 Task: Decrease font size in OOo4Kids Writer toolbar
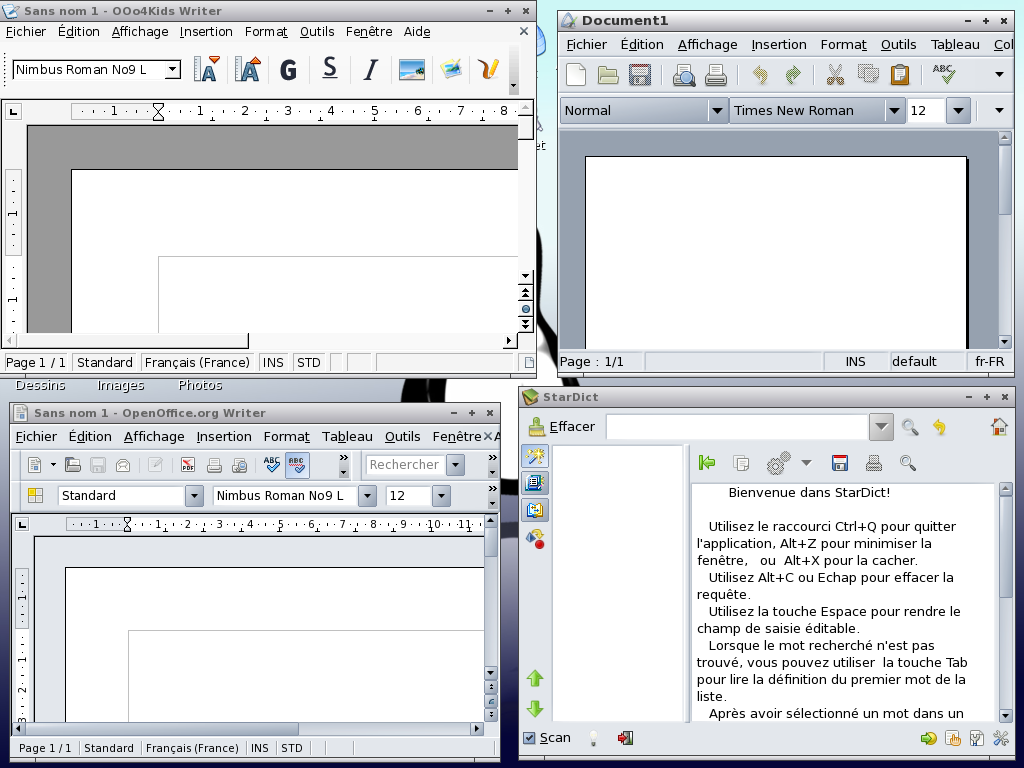point(206,69)
